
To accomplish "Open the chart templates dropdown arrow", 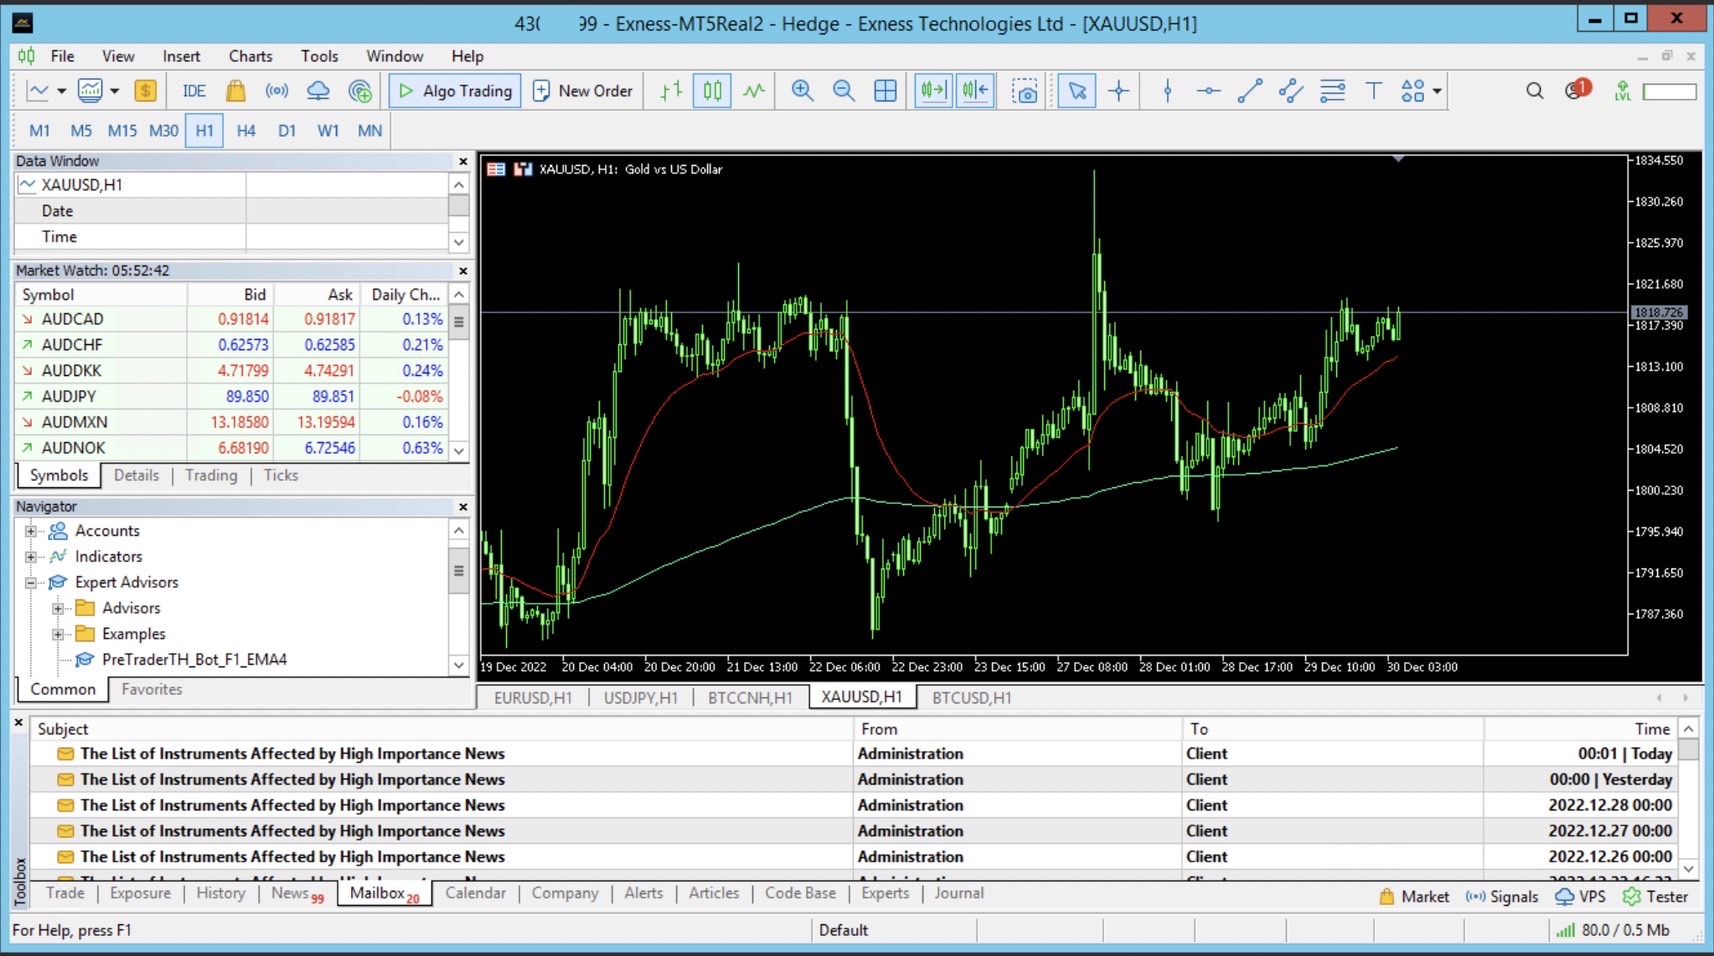I will pos(115,91).
